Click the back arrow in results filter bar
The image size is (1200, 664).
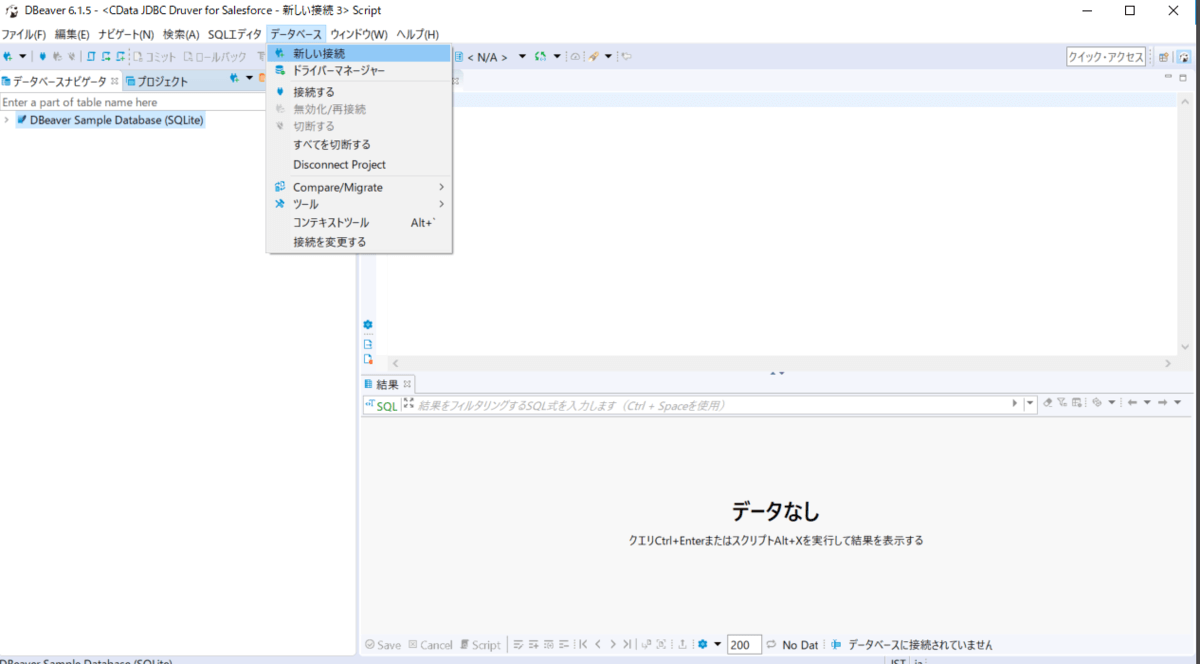click(x=1132, y=403)
